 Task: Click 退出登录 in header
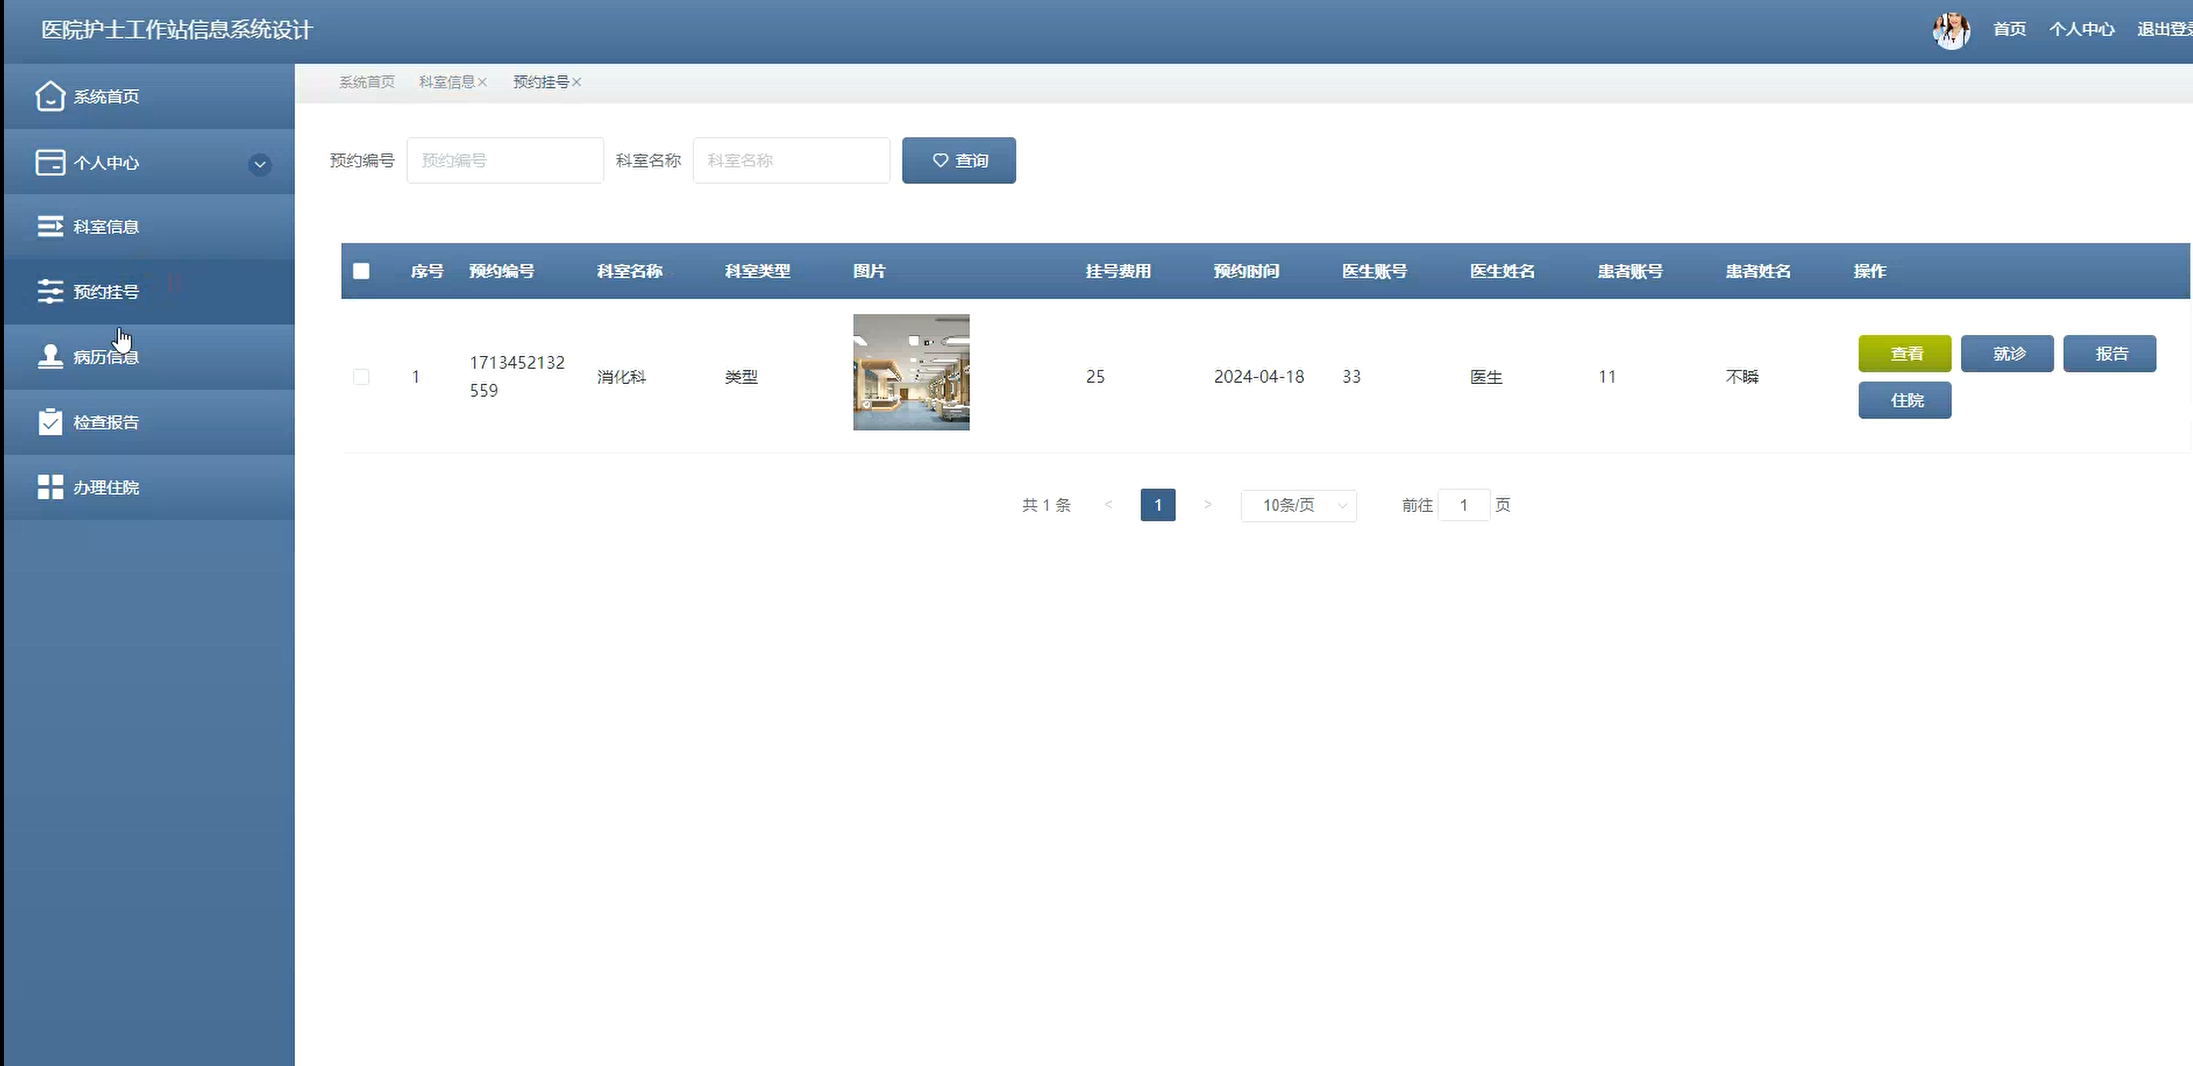click(x=2165, y=29)
